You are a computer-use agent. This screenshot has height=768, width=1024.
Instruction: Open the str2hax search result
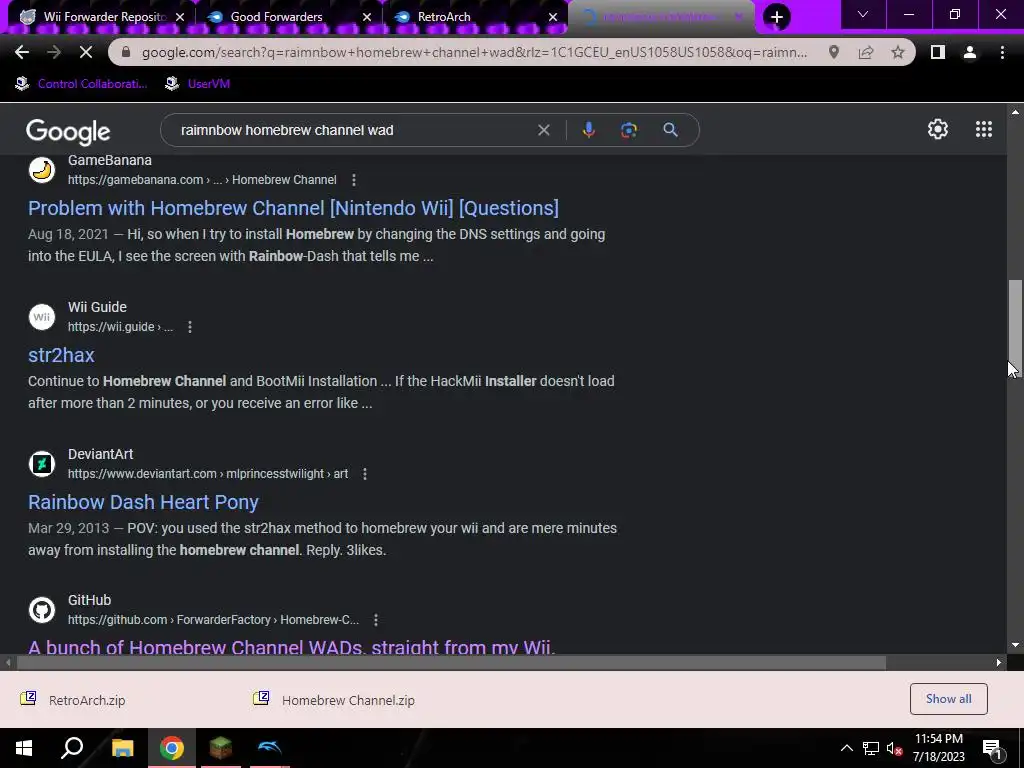61,355
